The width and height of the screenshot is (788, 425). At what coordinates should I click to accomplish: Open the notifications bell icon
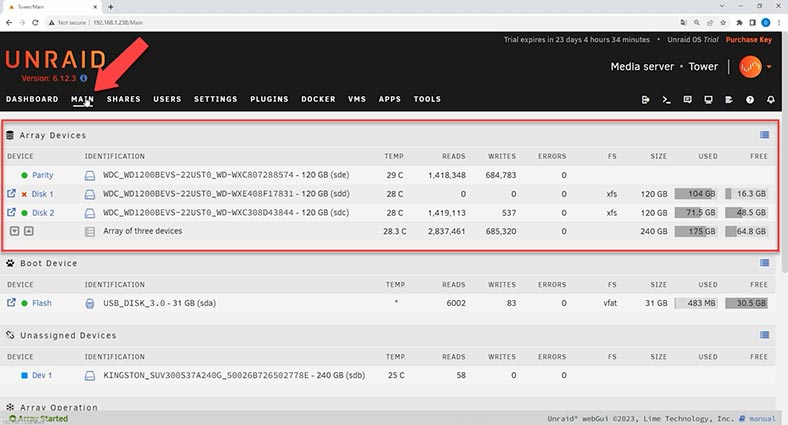coord(770,99)
